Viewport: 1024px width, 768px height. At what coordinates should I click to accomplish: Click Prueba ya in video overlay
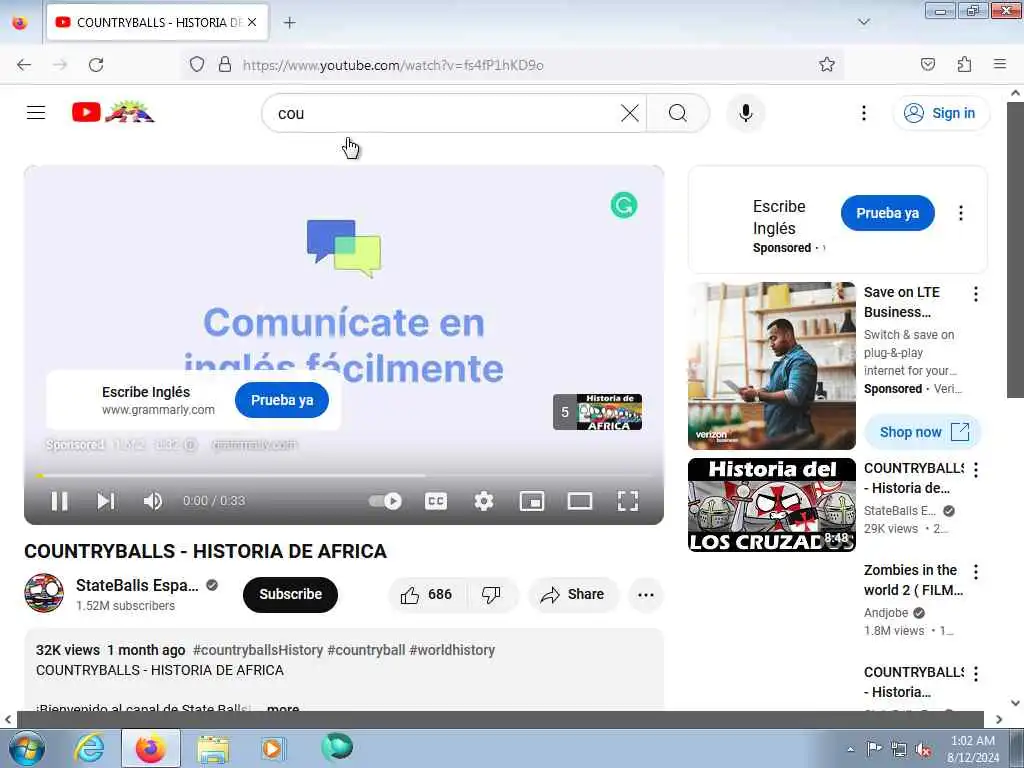[282, 400]
